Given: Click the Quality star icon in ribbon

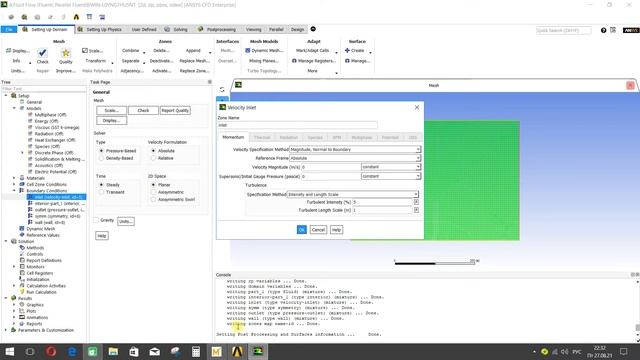Looking at the screenshot, I should [65, 53].
